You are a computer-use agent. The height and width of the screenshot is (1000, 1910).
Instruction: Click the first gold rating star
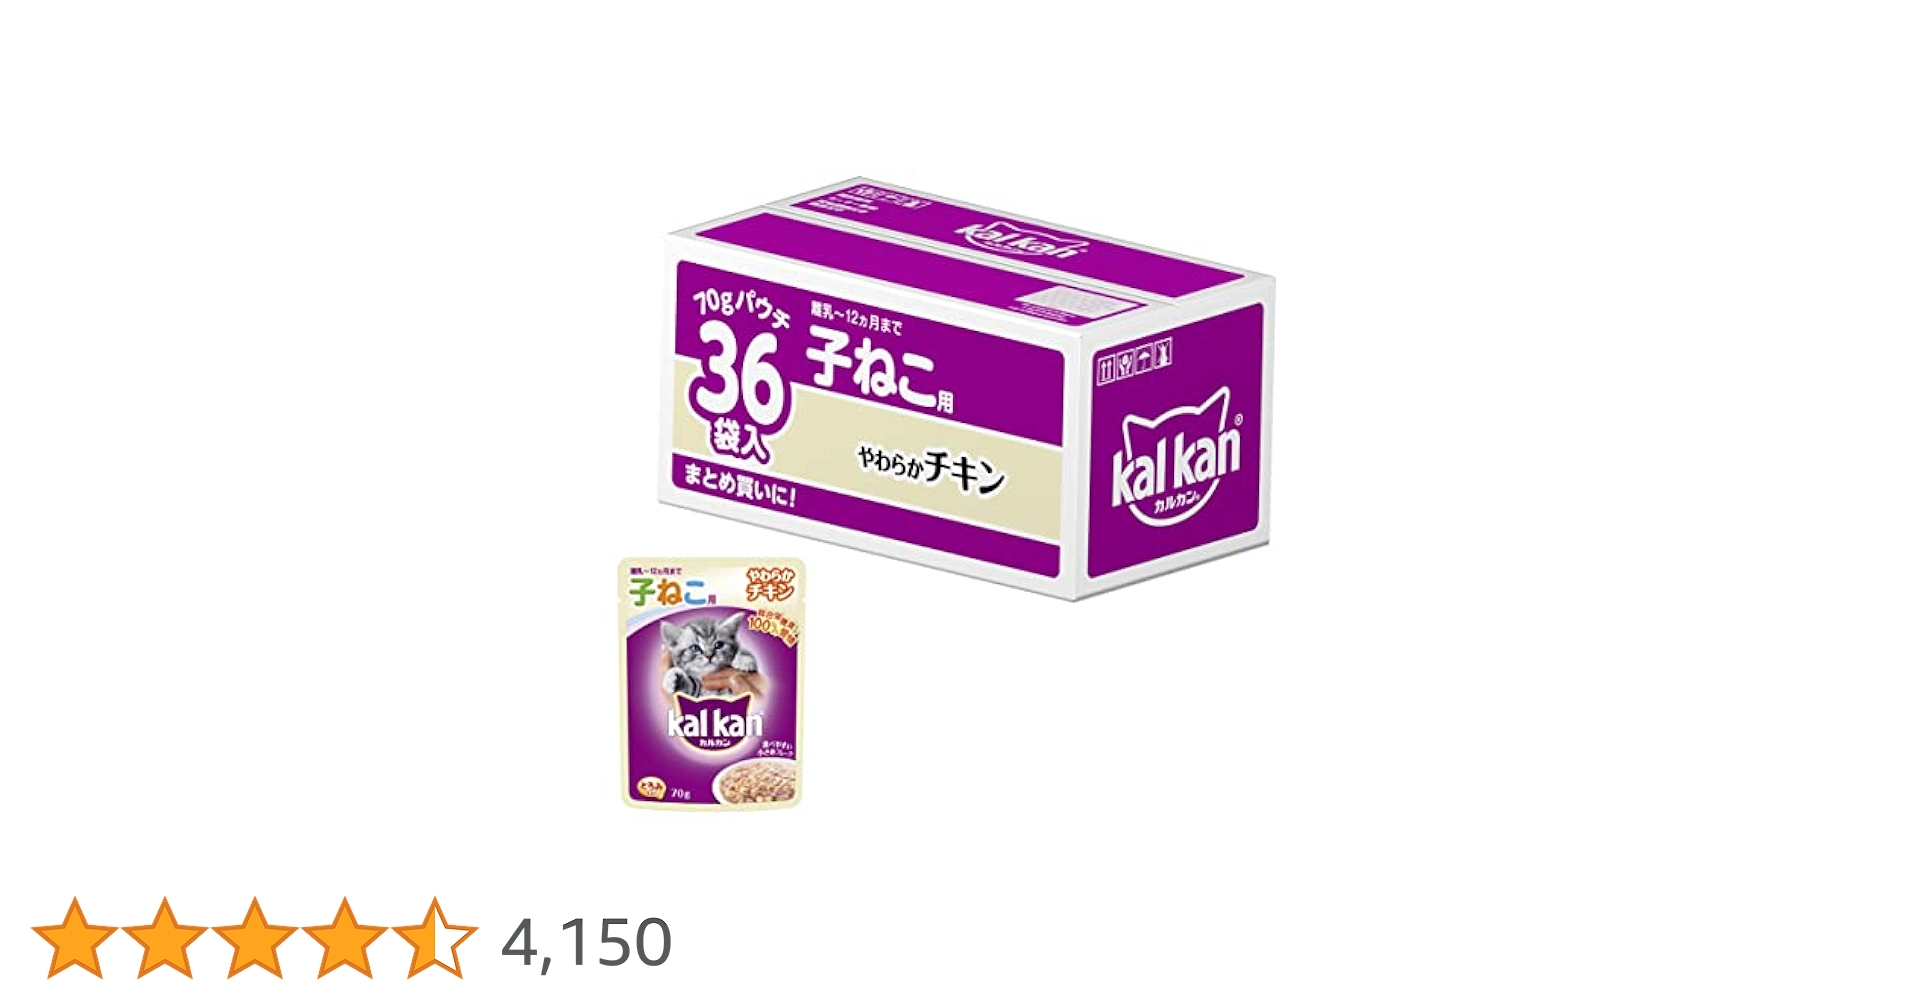click(x=75, y=938)
